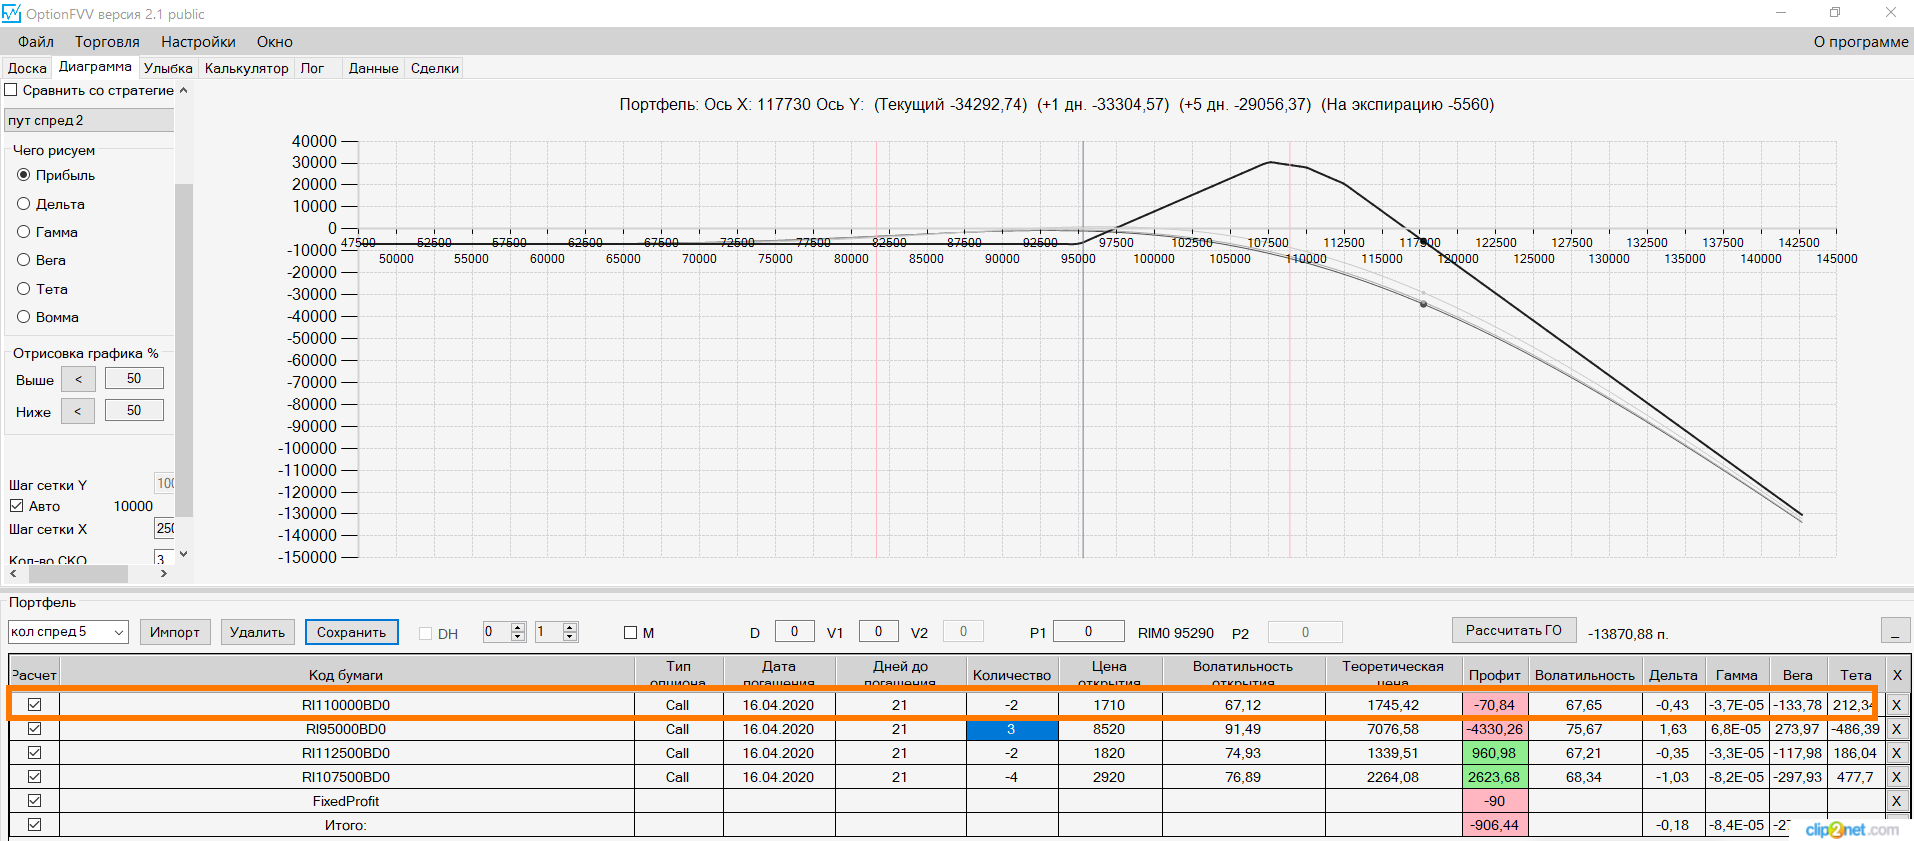The height and width of the screenshot is (841, 1914).
Task: Click the left panel scroll-up arrow
Action: tap(183, 90)
